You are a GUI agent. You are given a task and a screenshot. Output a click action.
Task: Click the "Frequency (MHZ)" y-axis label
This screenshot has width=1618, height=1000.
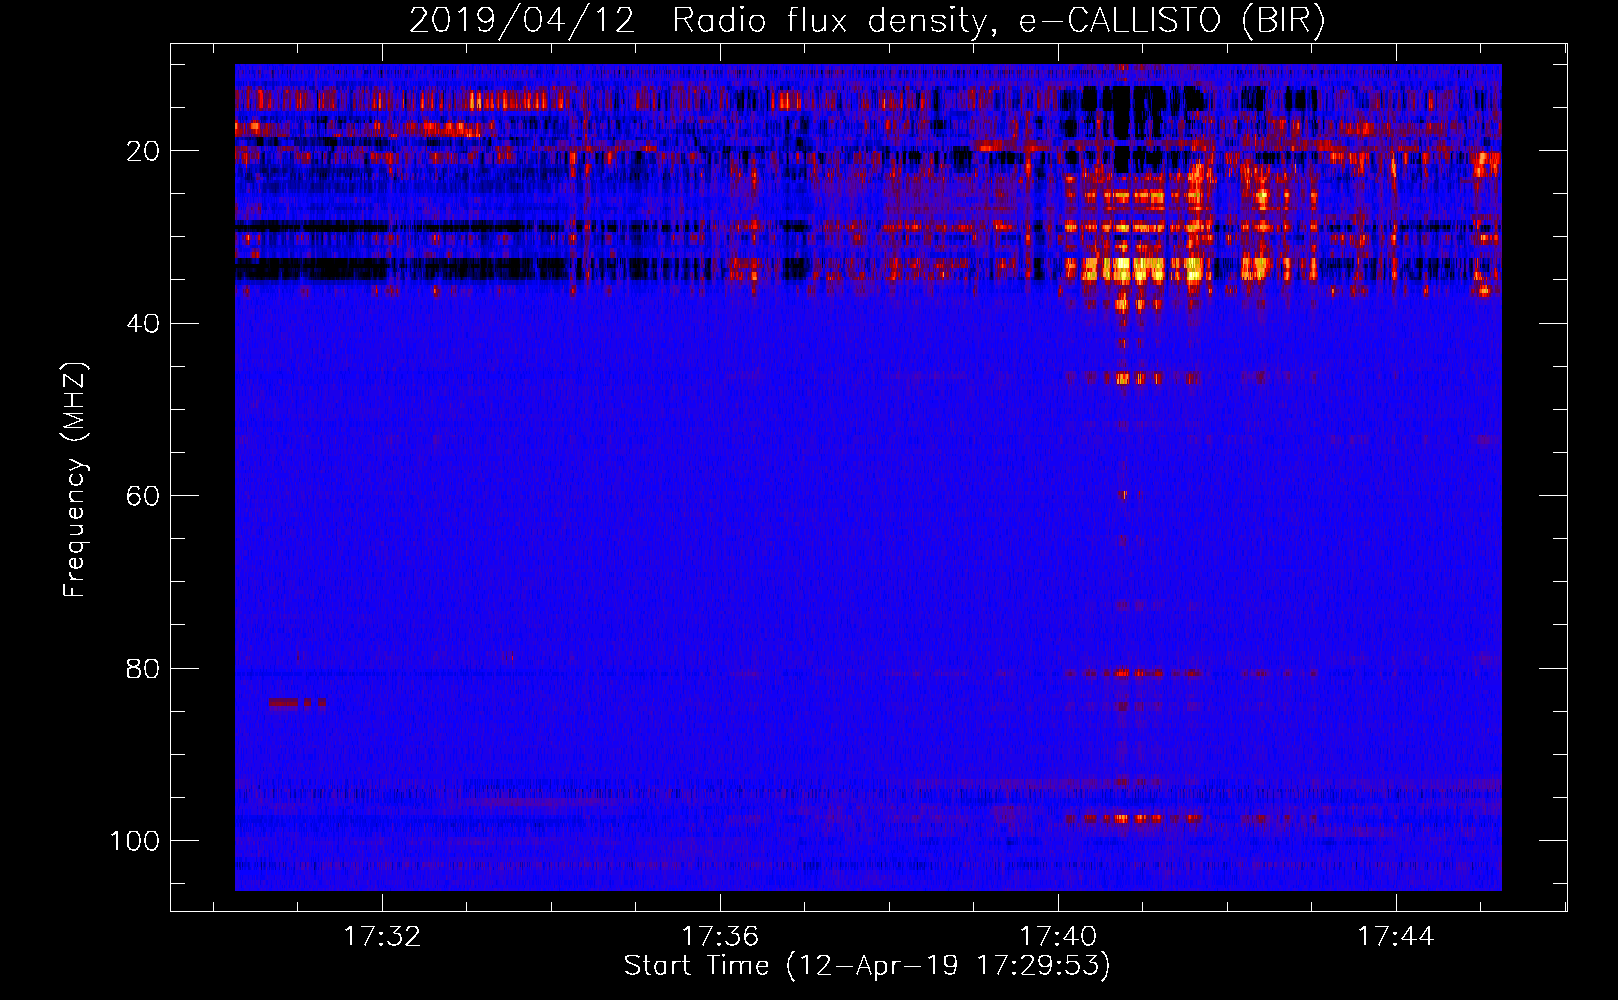pos(75,479)
